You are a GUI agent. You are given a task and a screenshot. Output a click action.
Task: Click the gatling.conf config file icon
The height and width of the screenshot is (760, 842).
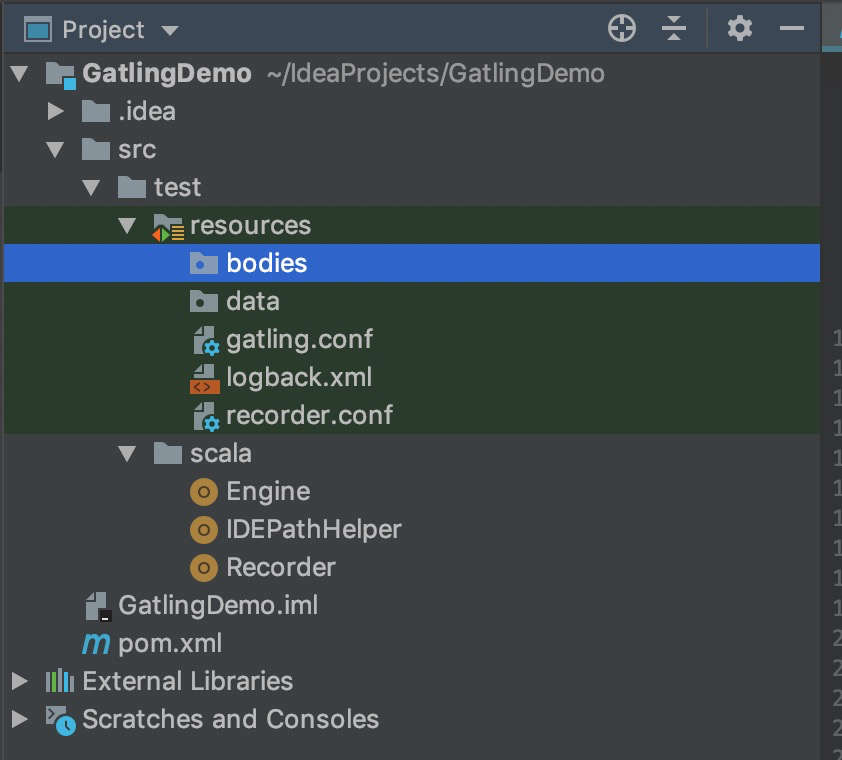point(206,340)
